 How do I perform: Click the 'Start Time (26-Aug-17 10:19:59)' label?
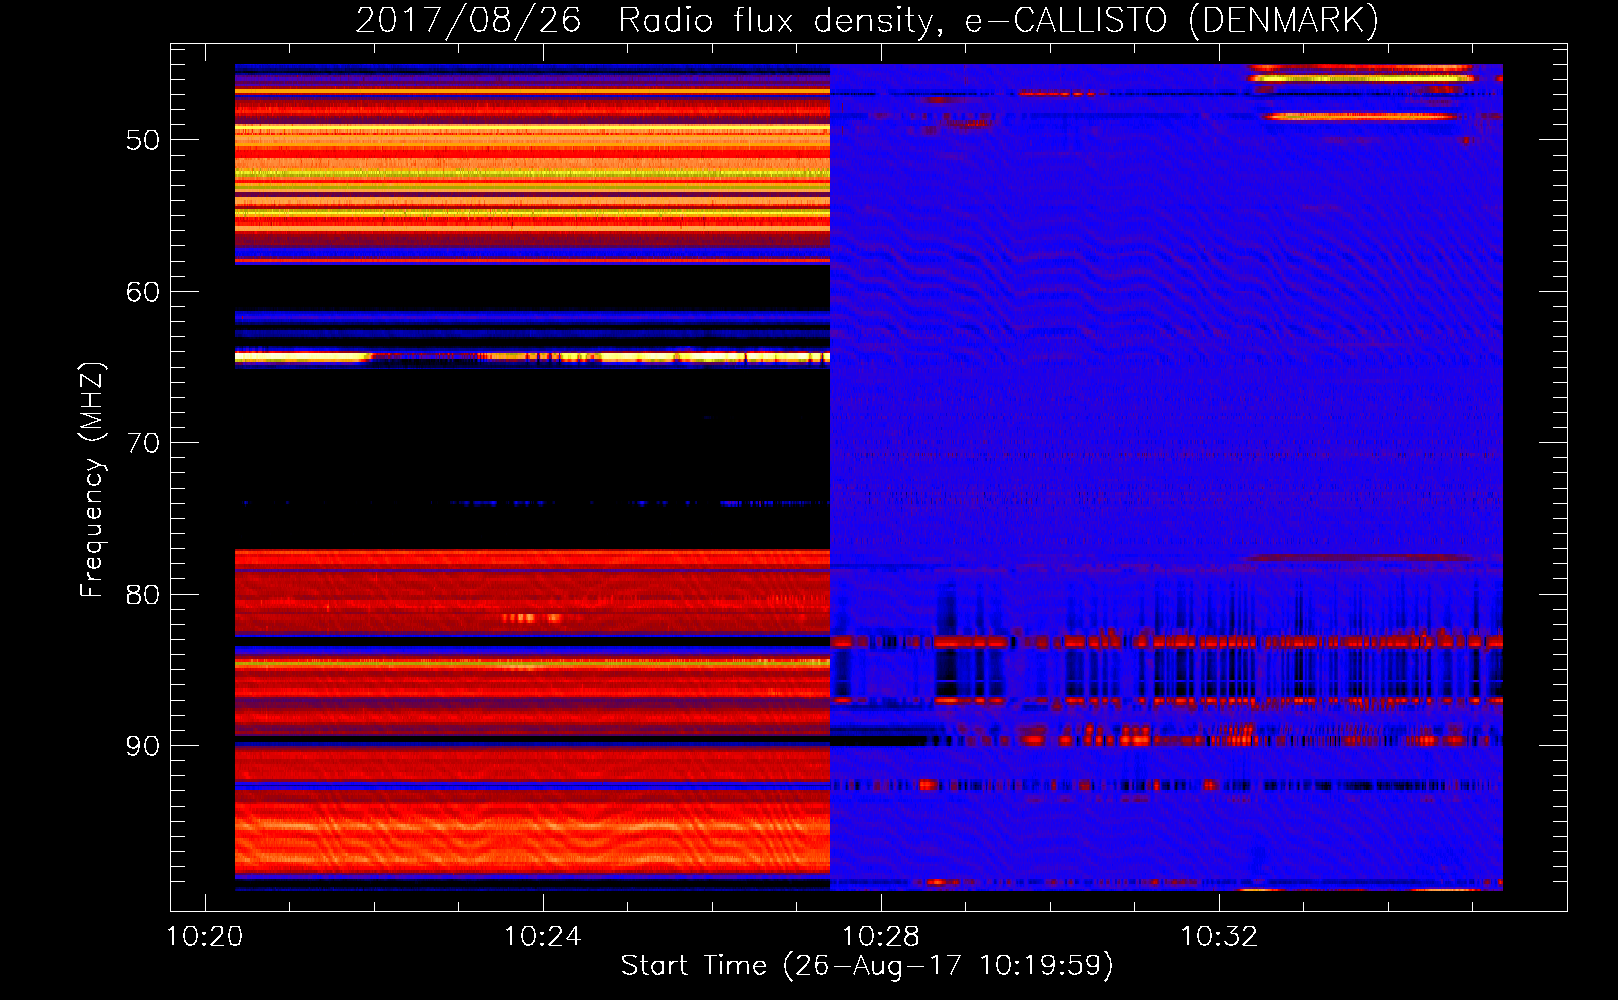click(867, 966)
